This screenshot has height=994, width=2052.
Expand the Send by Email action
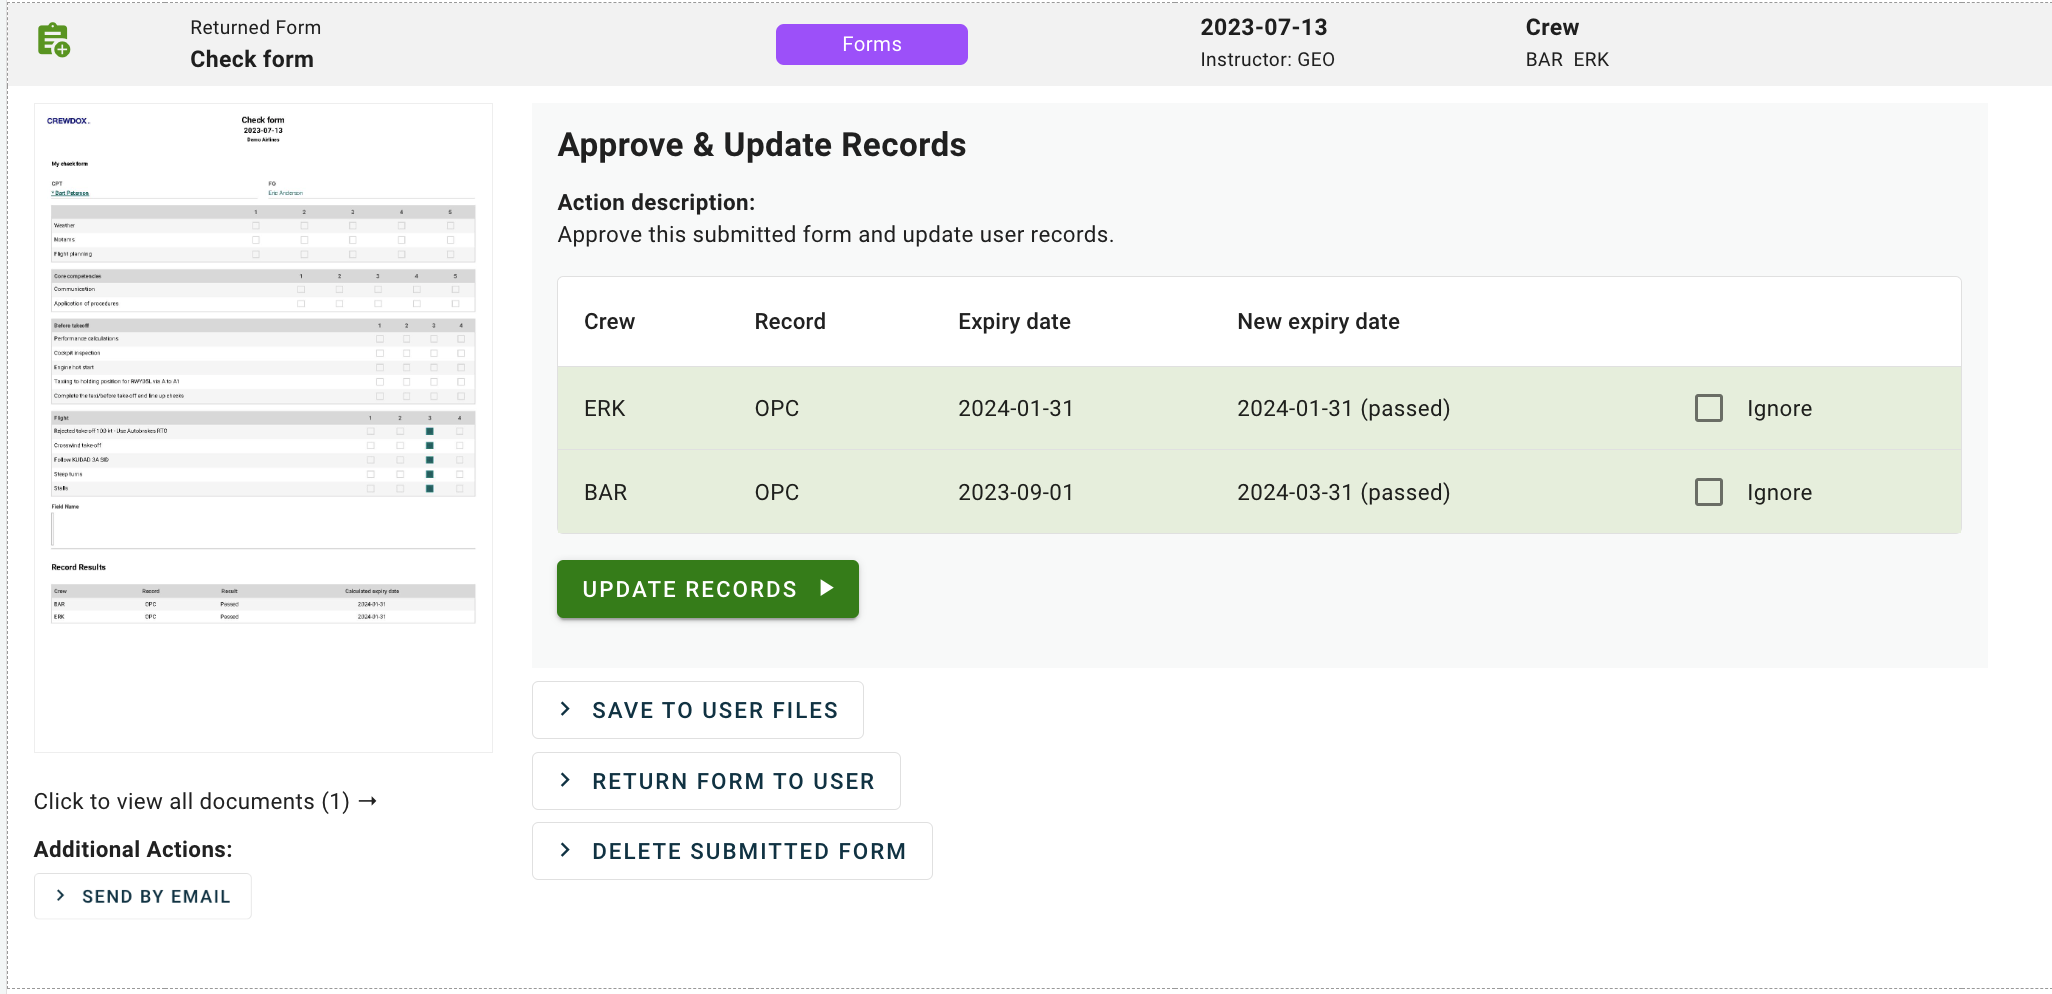143,896
